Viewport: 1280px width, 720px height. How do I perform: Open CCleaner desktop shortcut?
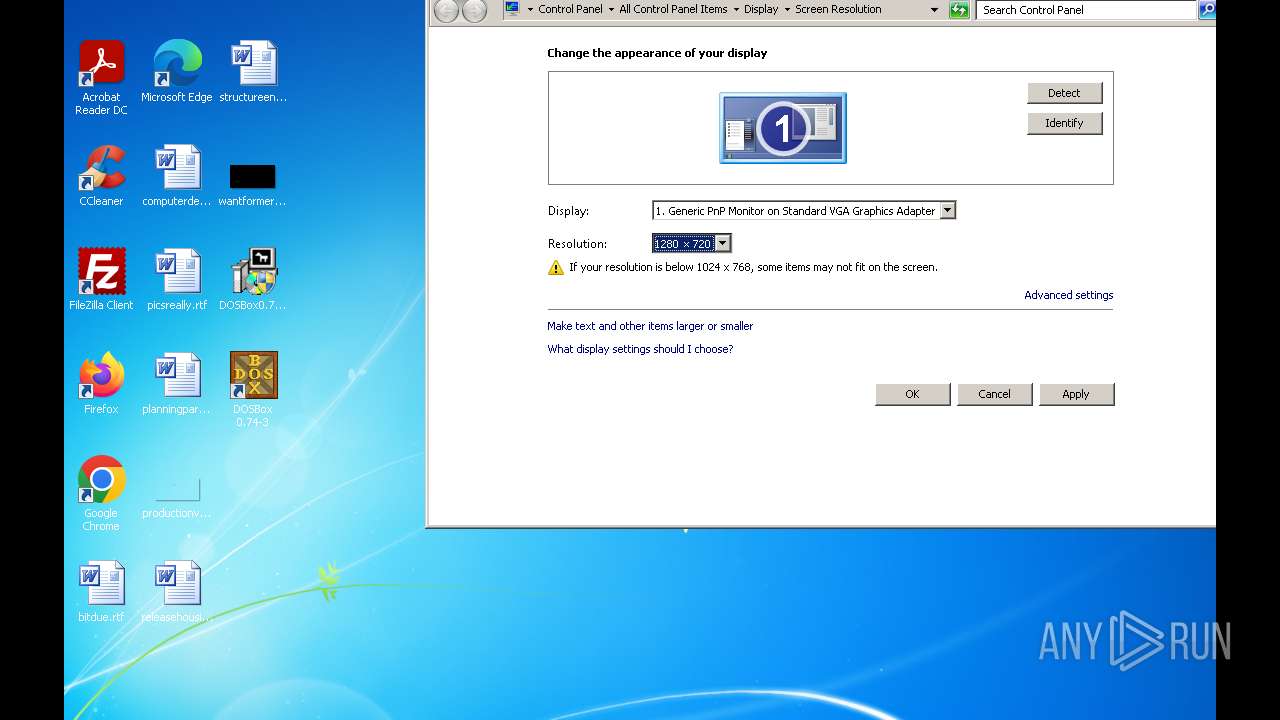pos(101,176)
